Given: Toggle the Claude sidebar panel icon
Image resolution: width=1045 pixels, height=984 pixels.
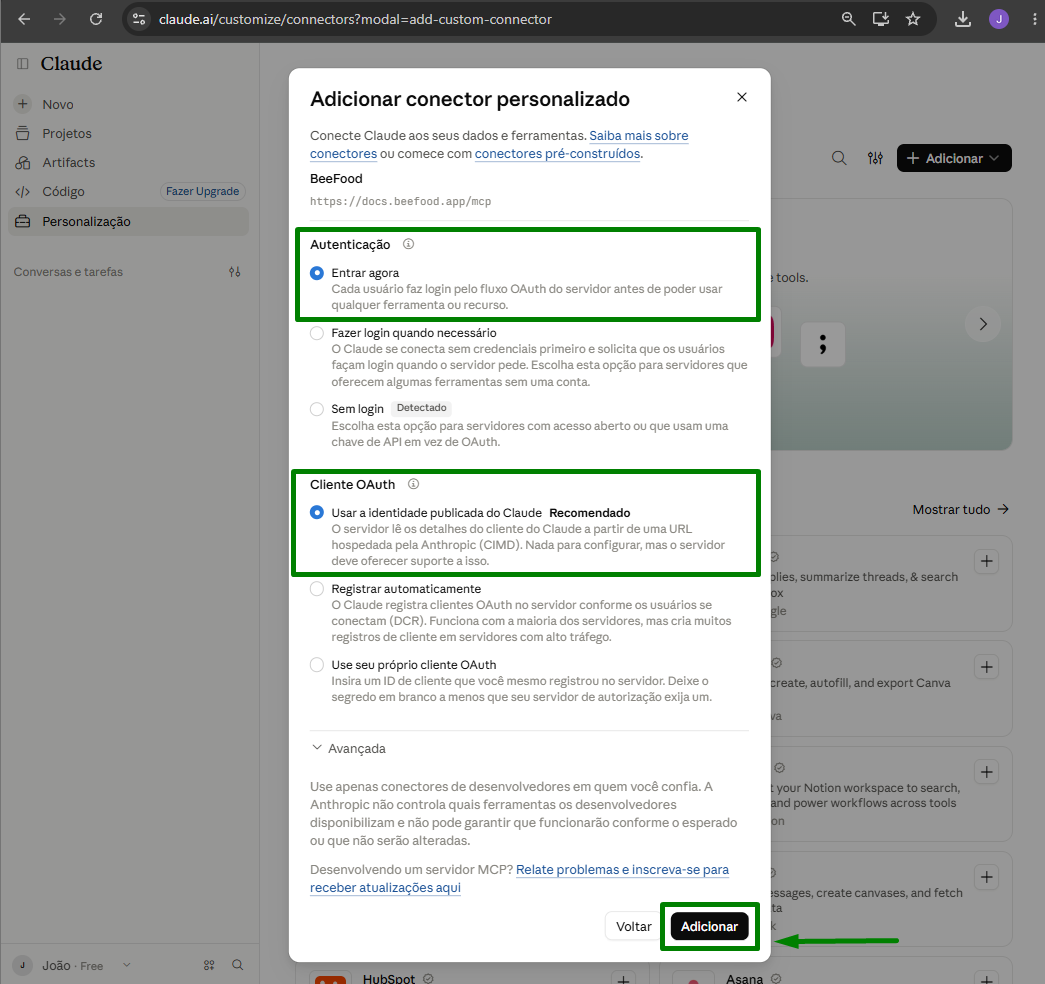Looking at the screenshot, I should point(23,63).
